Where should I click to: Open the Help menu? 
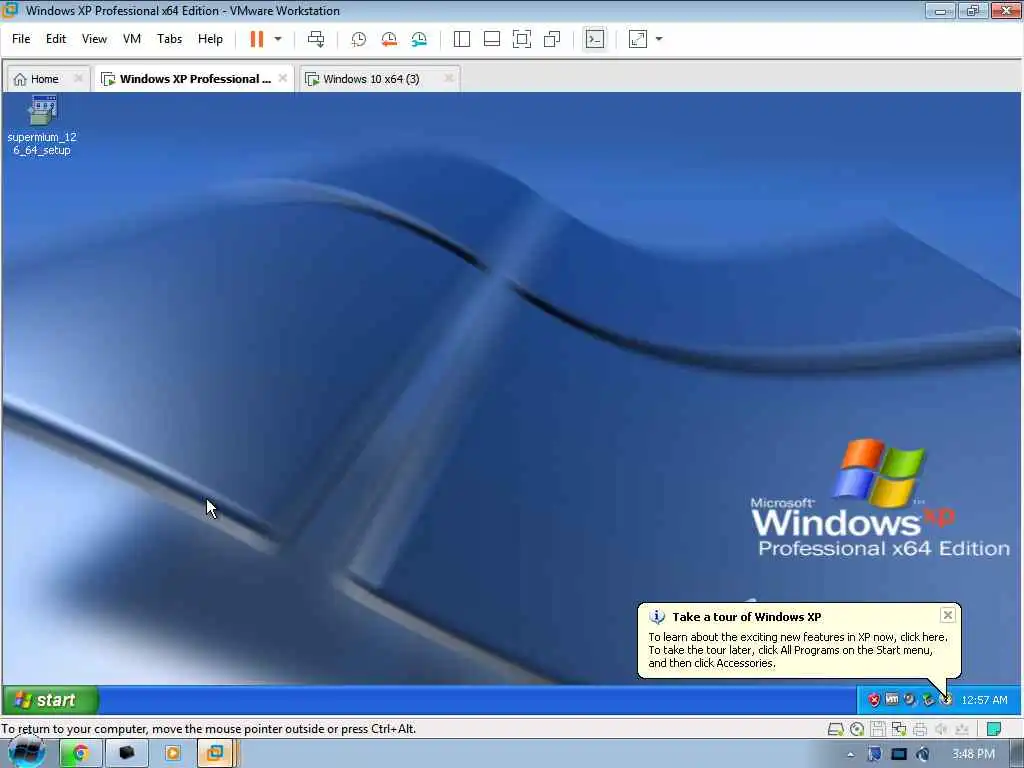210,39
